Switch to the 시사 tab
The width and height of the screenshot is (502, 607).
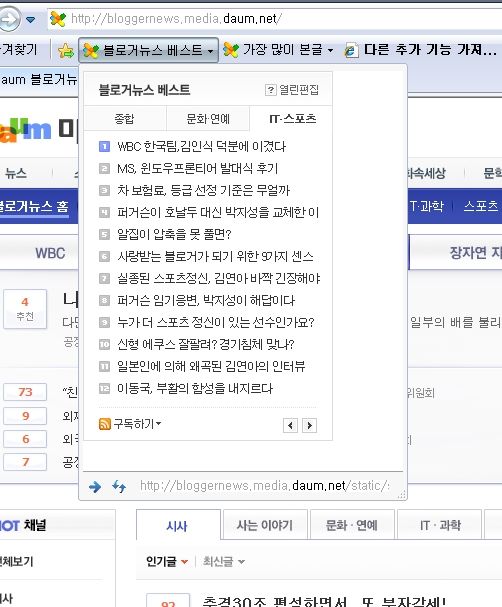[x=178, y=525]
